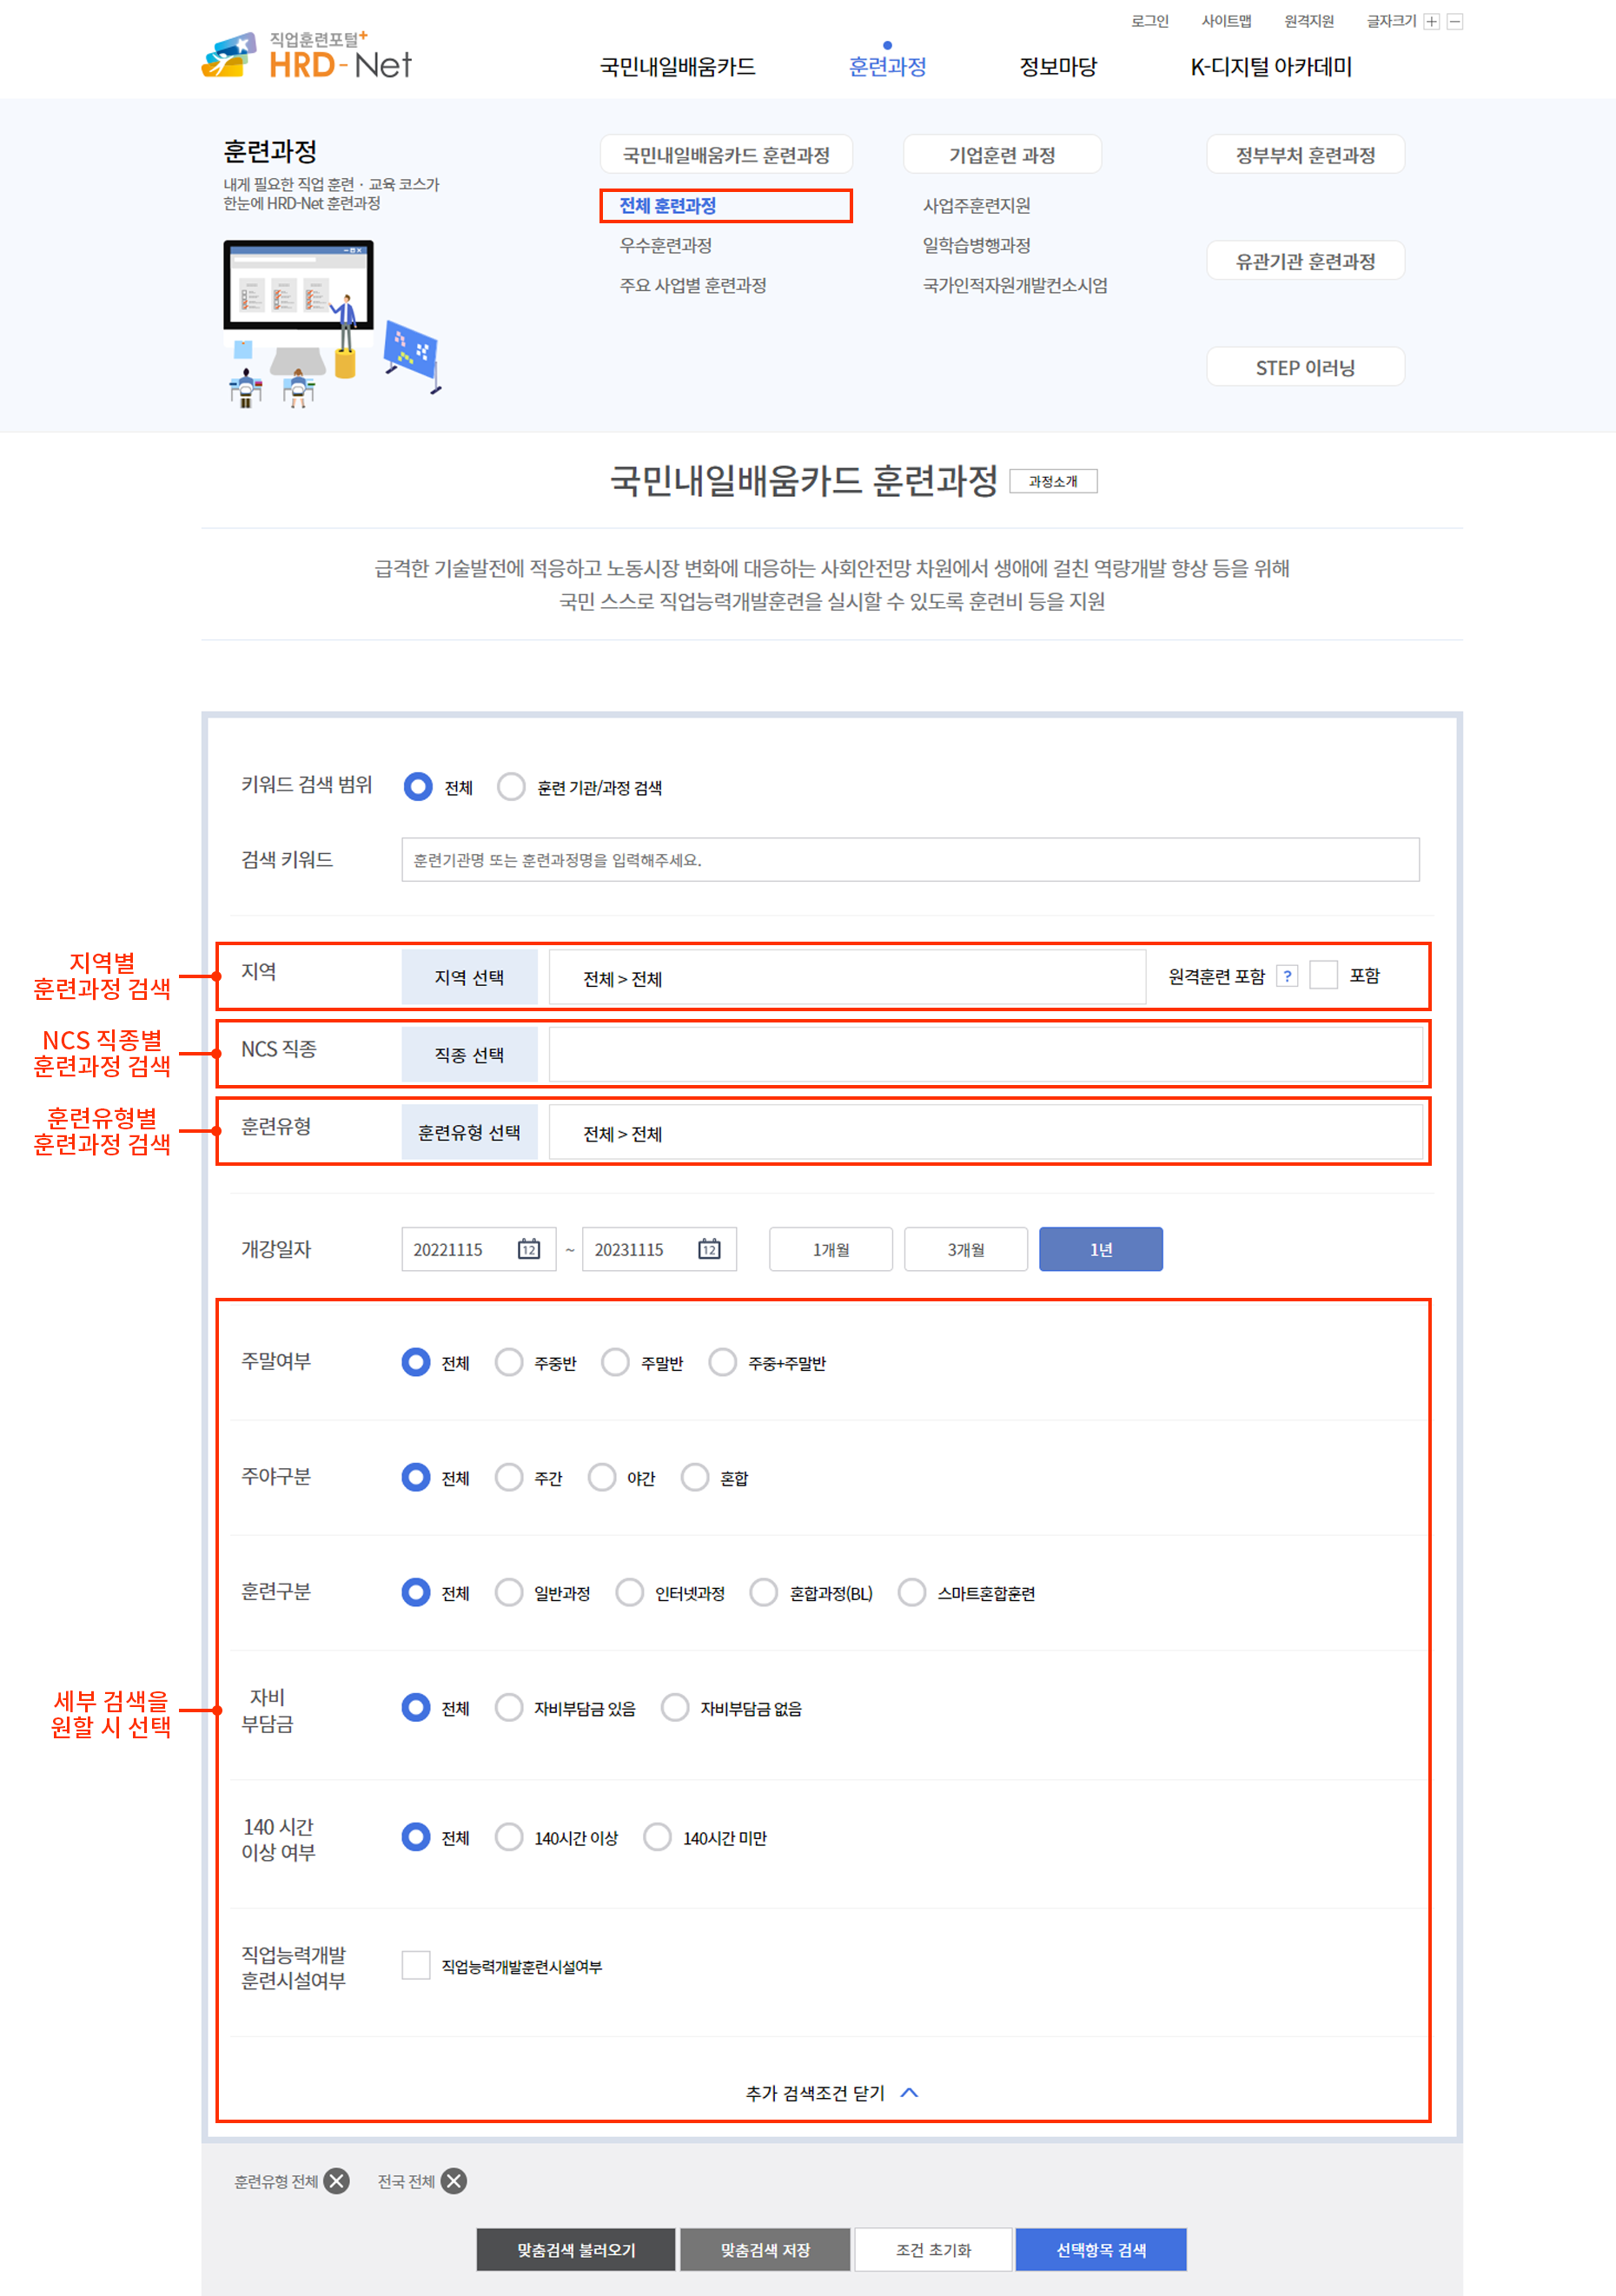Choose 주중반 for weekend option
The height and width of the screenshot is (2296, 1616).
(509, 1362)
